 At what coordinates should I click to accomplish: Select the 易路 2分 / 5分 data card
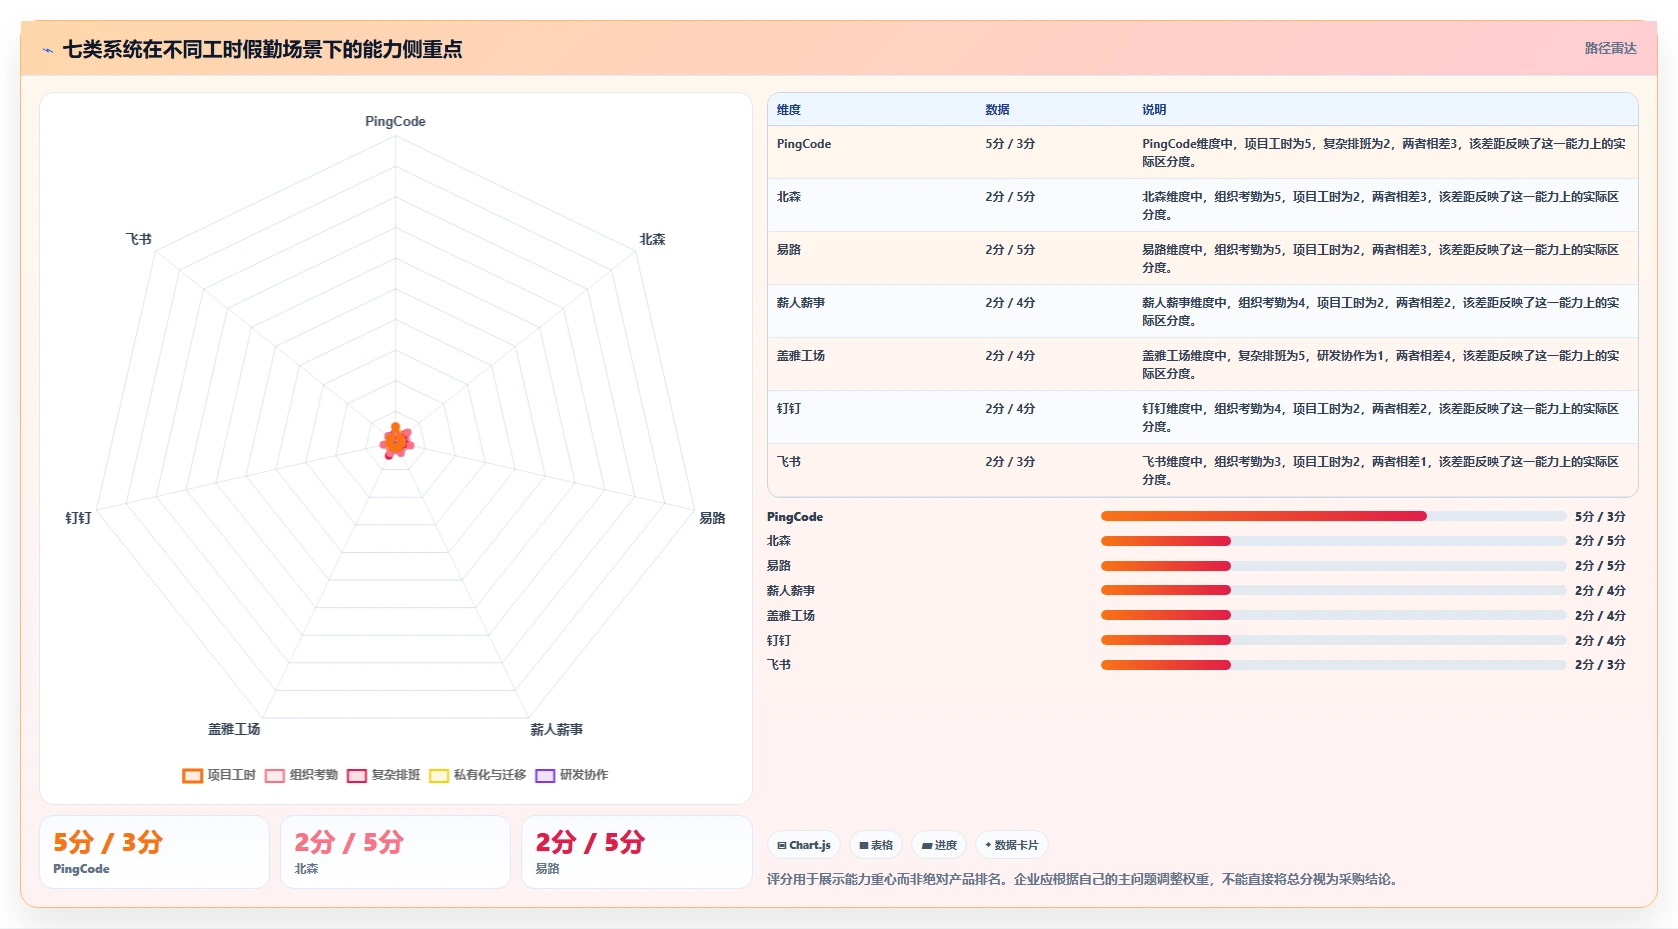(x=636, y=852)
